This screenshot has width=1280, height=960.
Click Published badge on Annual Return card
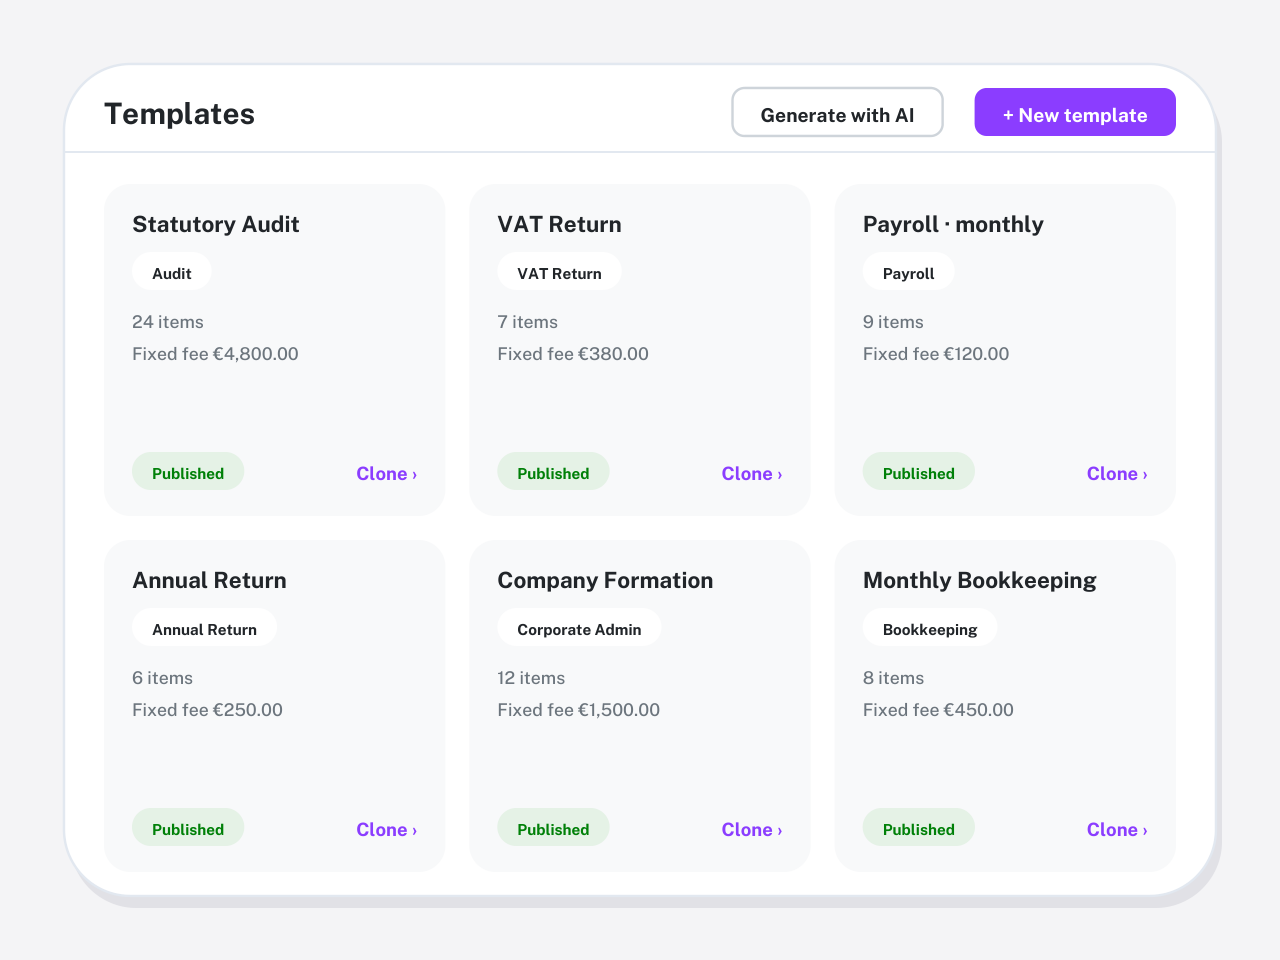(x=188, y=828)
